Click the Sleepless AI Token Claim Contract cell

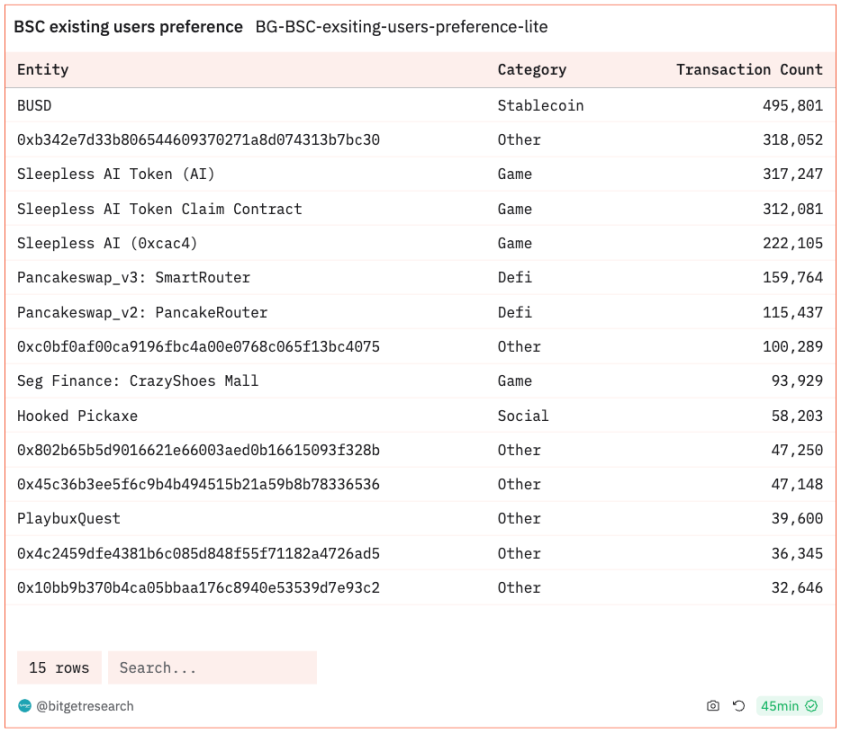(x=159, y=209)
